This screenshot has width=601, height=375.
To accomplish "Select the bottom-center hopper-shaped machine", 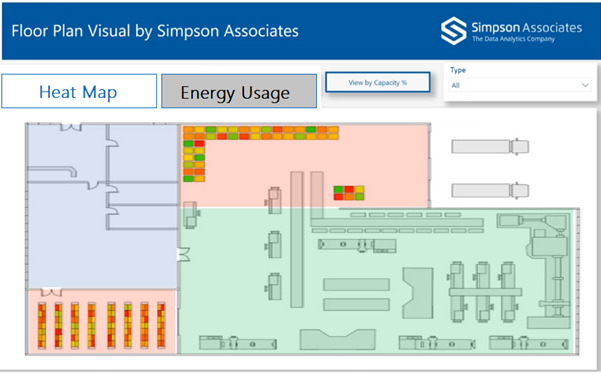I will click(x=337, y=339).
